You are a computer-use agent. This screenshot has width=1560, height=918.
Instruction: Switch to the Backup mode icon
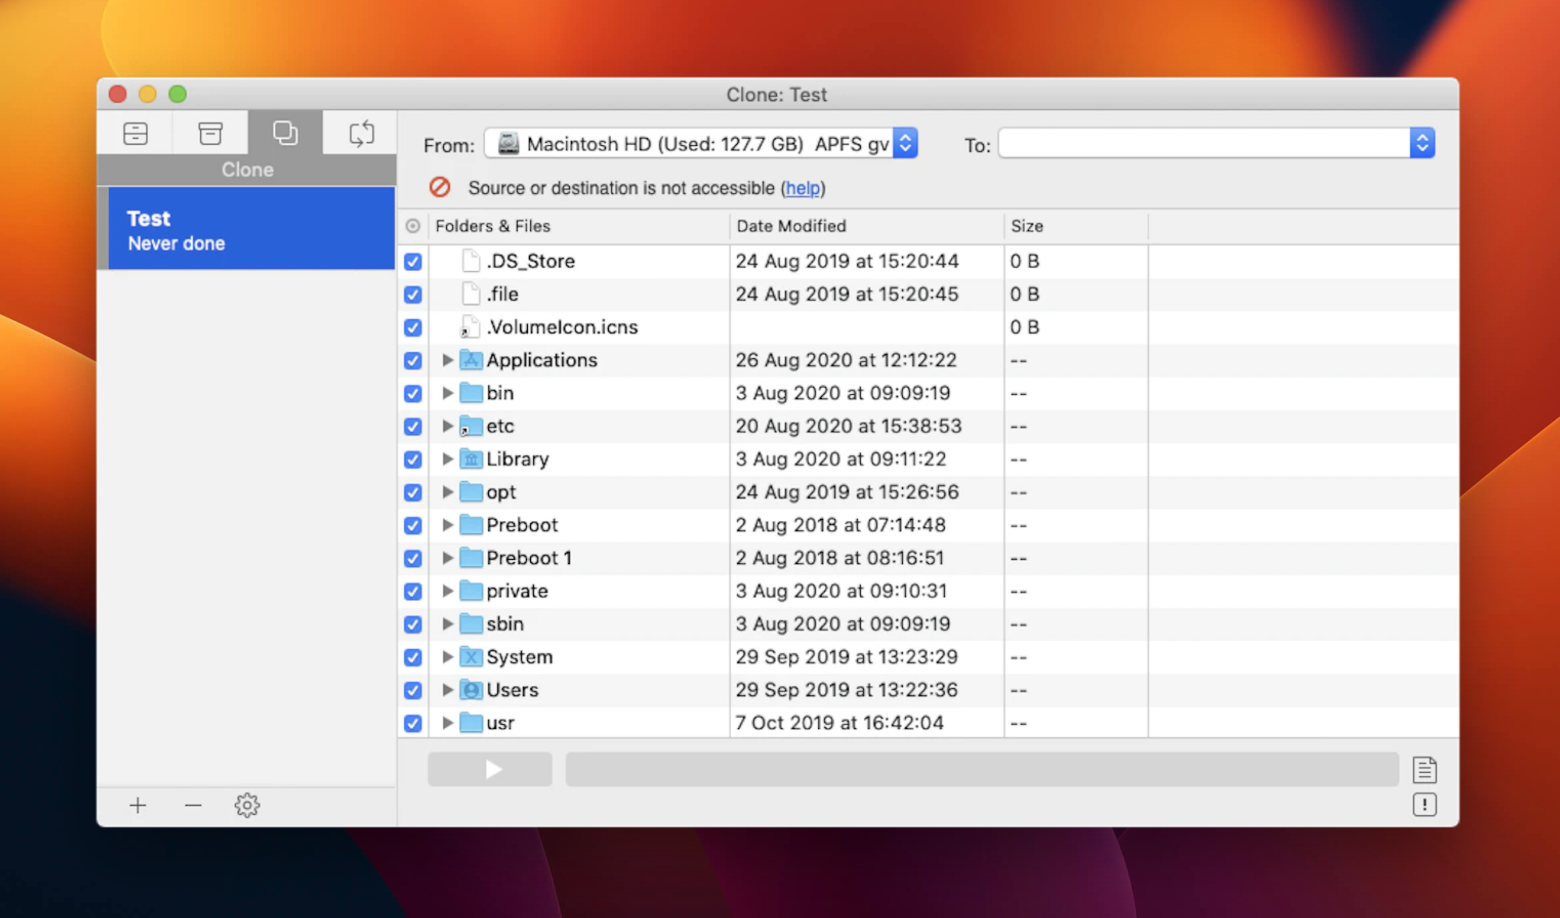[135, 132]
